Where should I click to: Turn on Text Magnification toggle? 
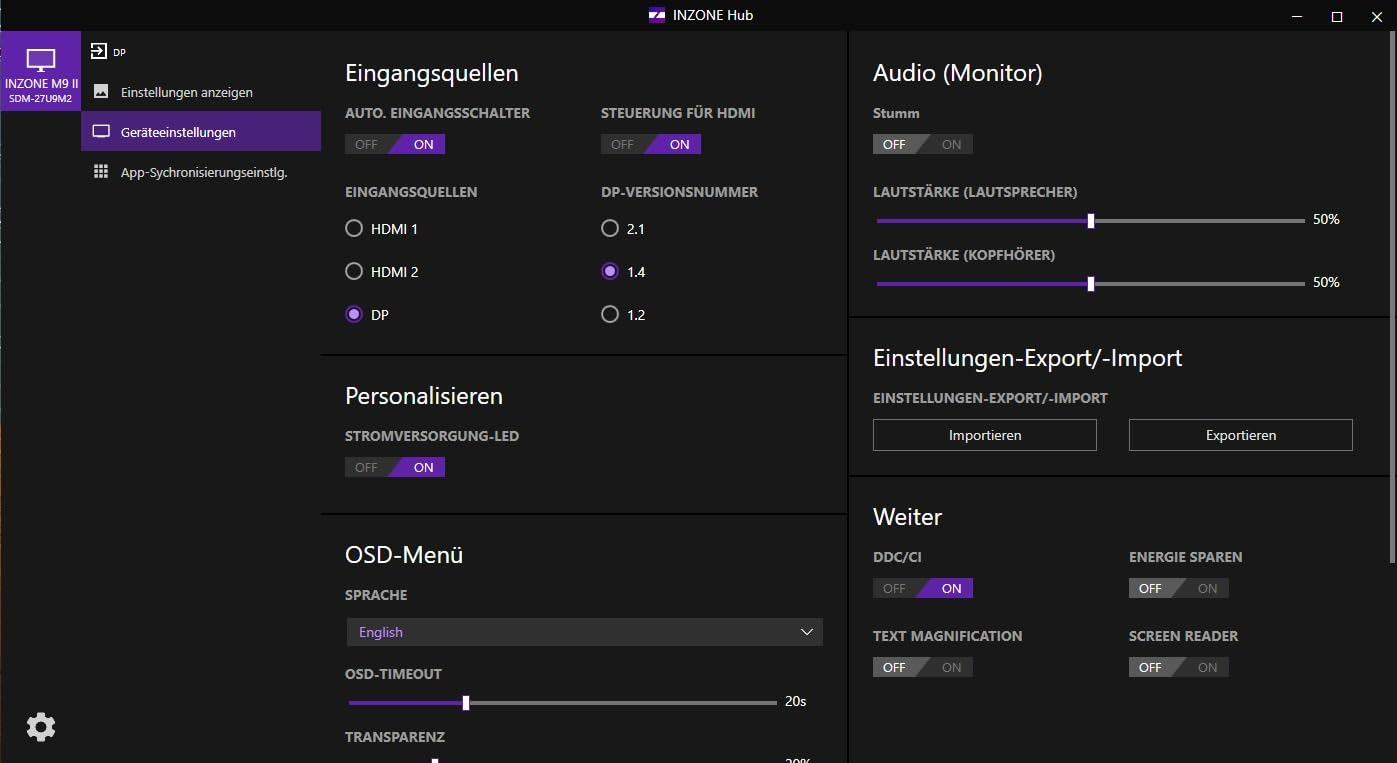pyautogui.click(x=923, y=667)
